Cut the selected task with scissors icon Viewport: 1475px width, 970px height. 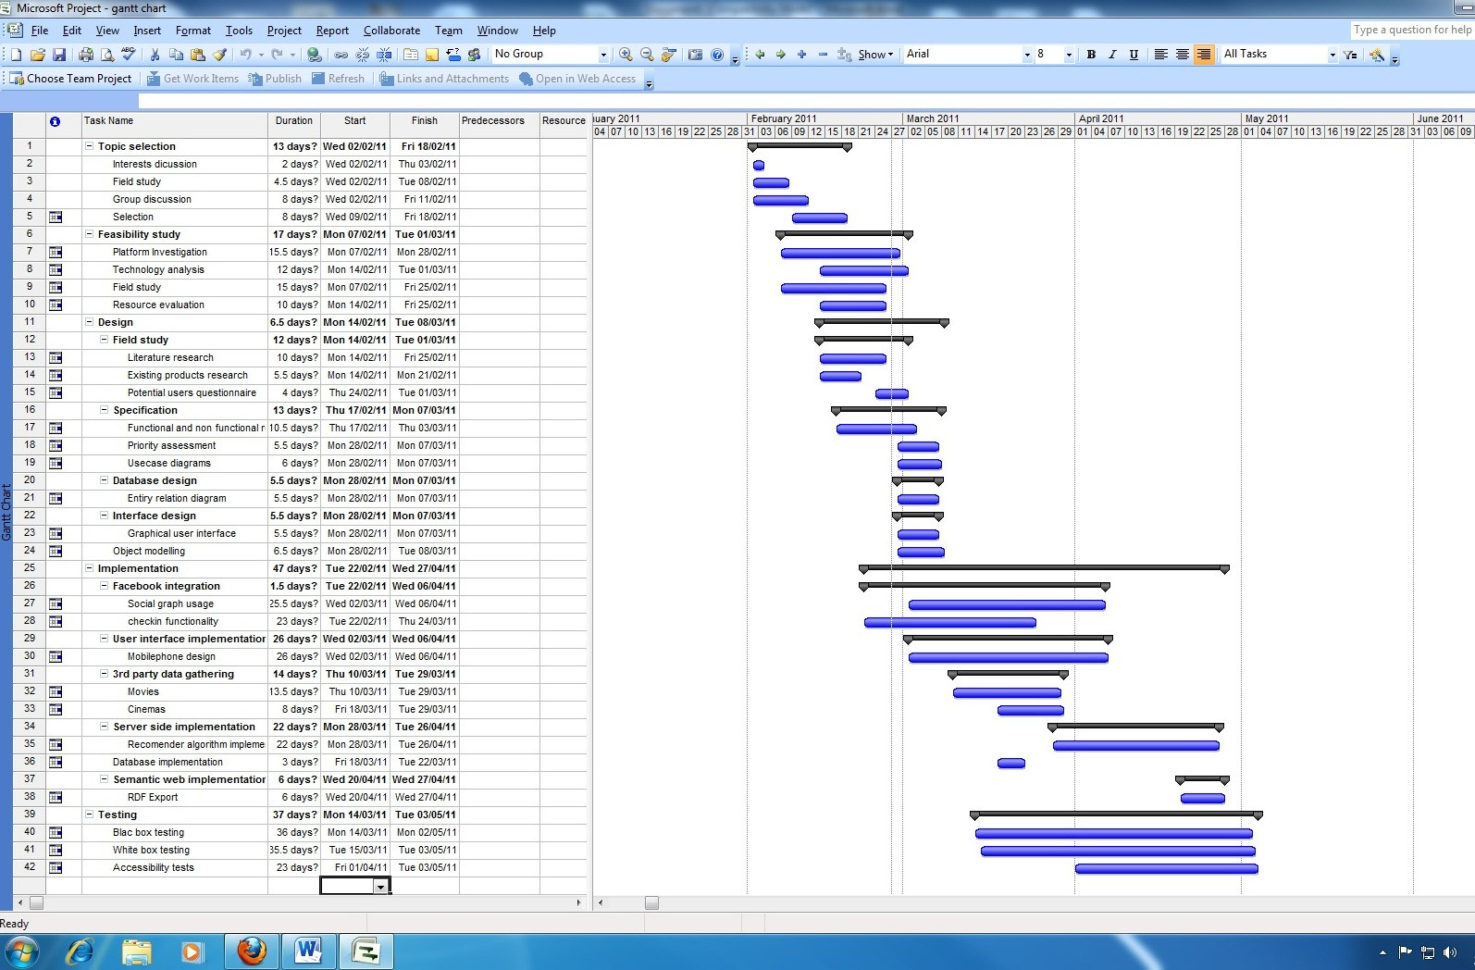[x=154, y=55]
